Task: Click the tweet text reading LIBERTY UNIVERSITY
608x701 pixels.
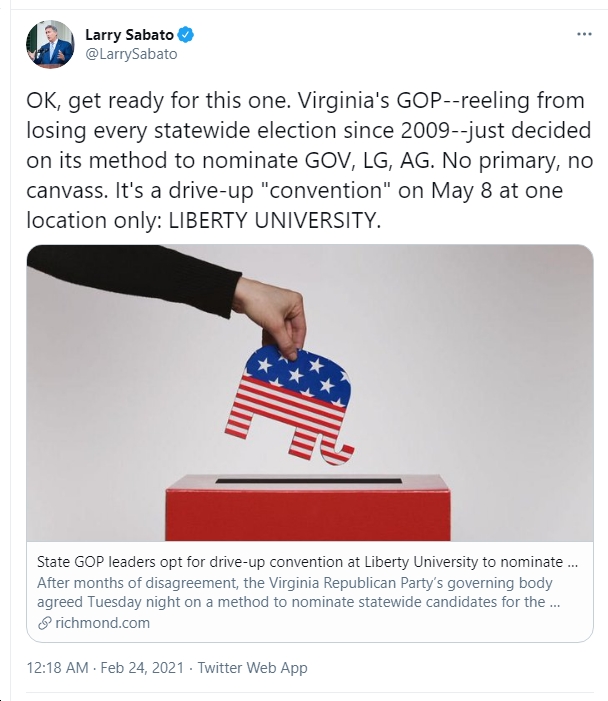Action: (x=274, y=220)
